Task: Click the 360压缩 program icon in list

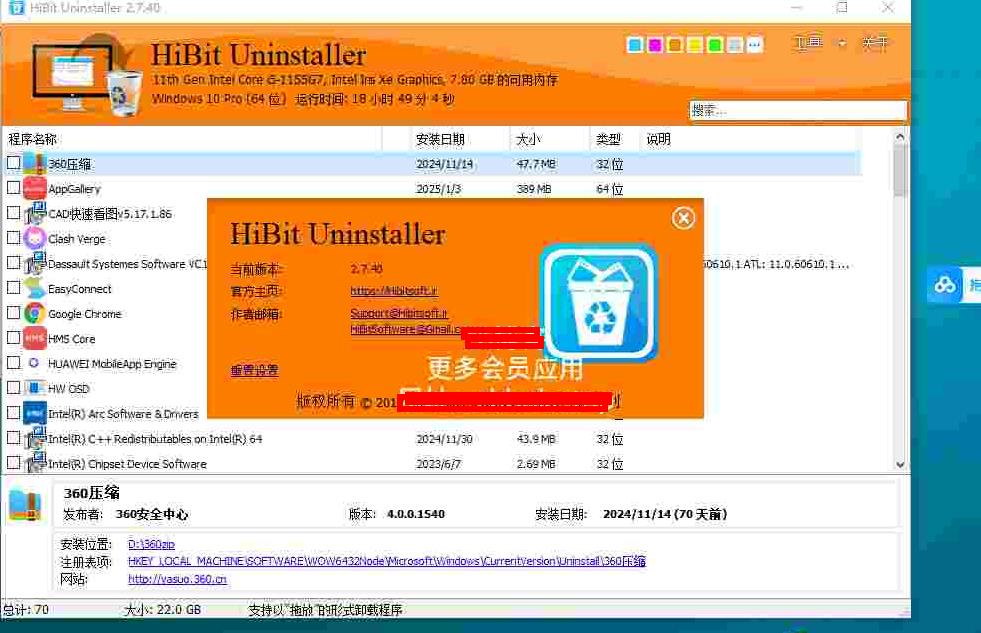Action: point(34,164)
